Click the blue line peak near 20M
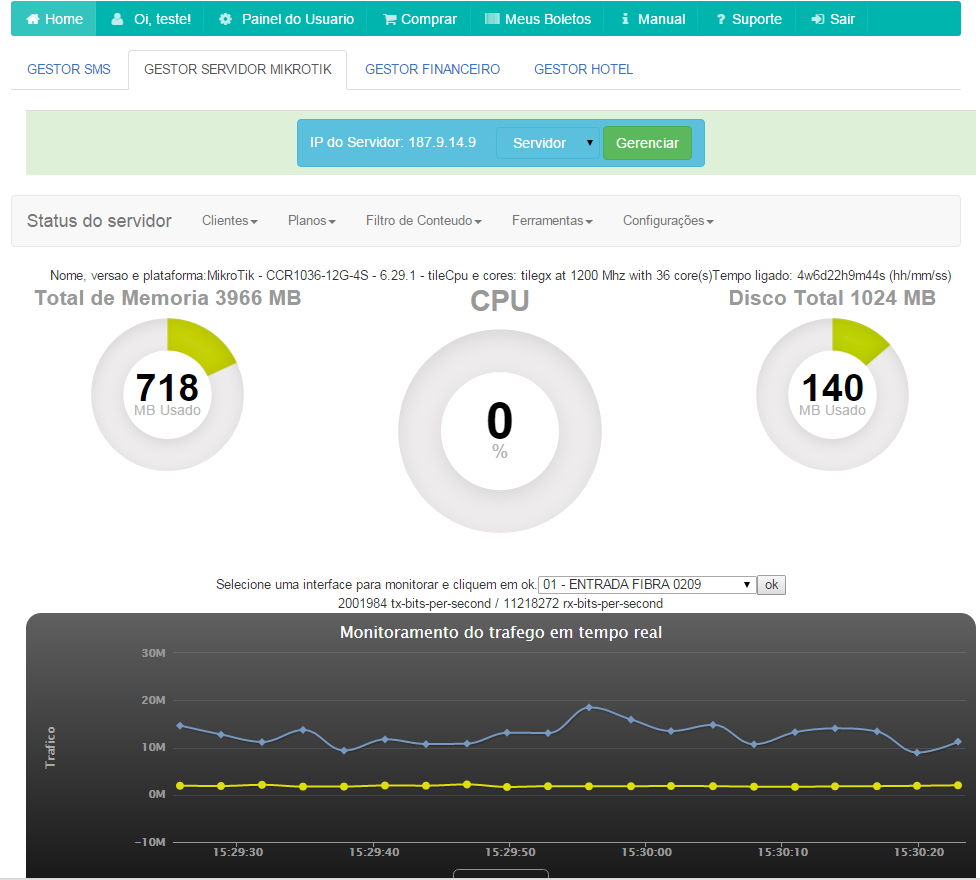Viewport: 980px width, 880px height. tap(589, 708)
